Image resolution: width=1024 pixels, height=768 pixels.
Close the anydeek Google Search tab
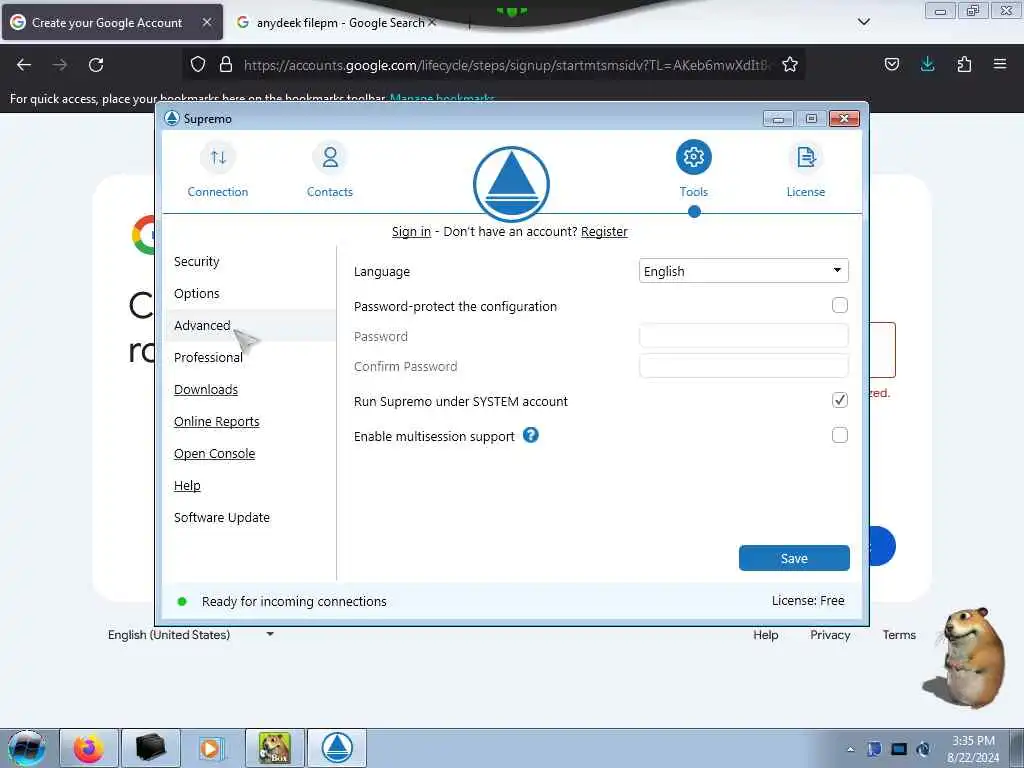432,22
